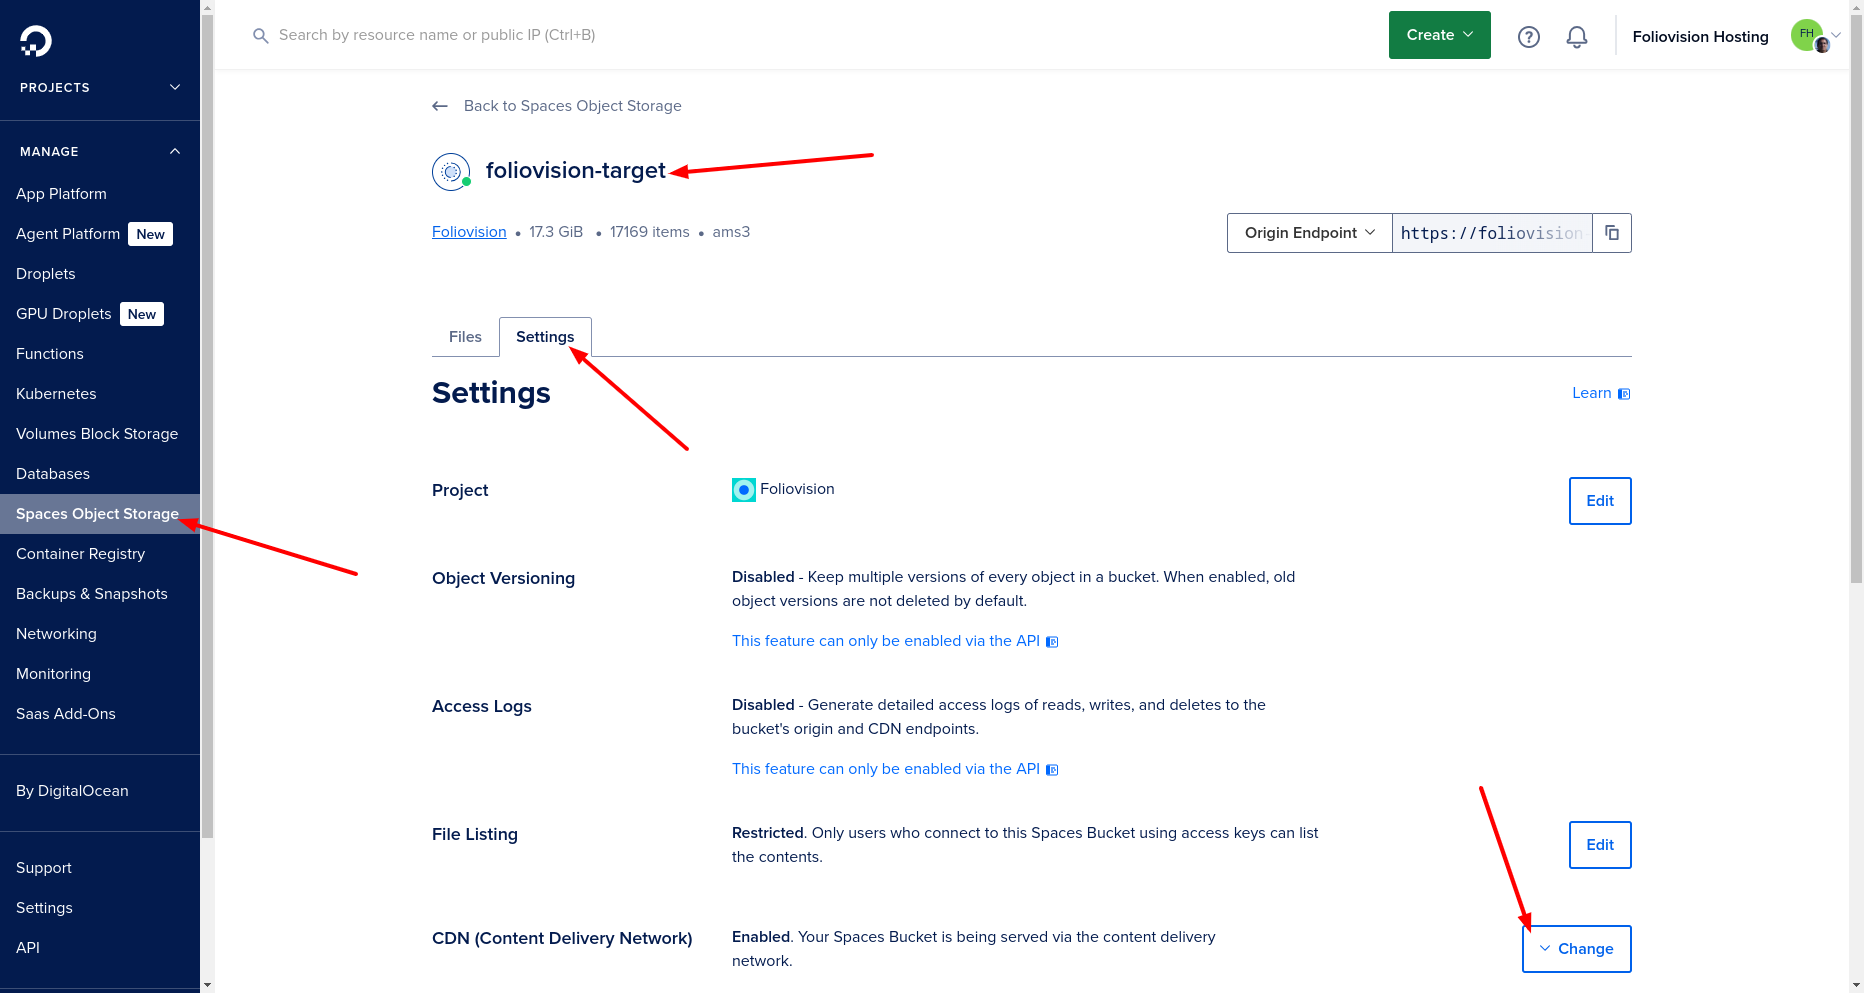This screenshot has height=993, width=1864.
Task: Click the Foliovision project icon
Action: point(743,490)
